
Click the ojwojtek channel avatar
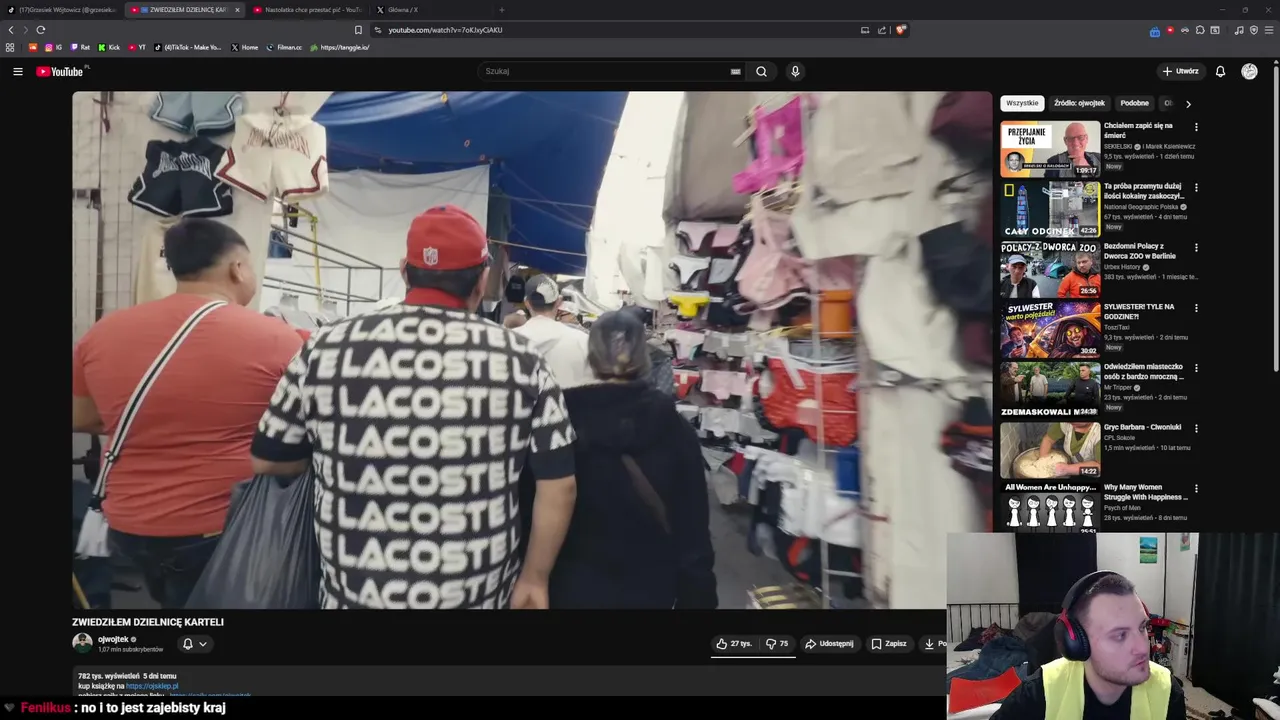[82, 643]
